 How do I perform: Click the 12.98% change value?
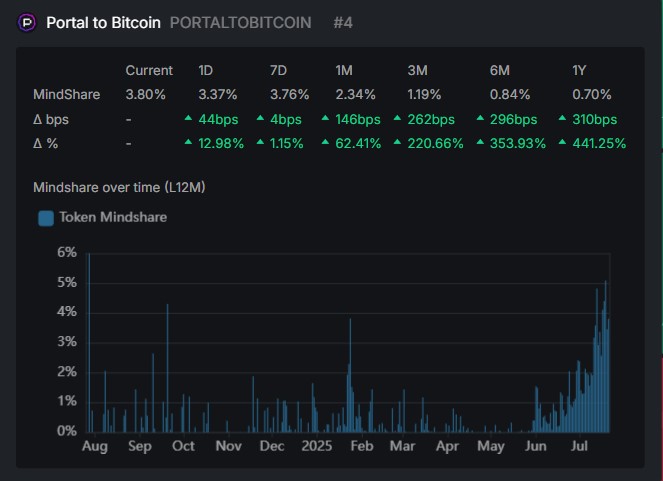coord(221,144)
